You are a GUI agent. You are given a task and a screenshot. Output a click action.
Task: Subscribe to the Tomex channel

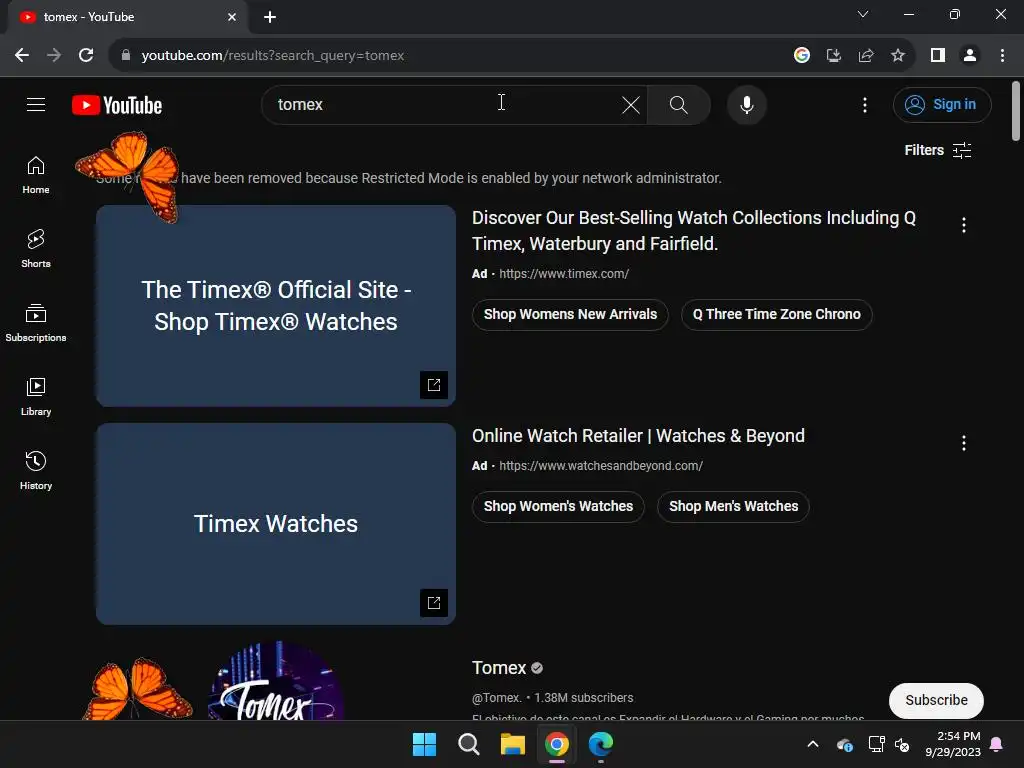tap(936, 700)
